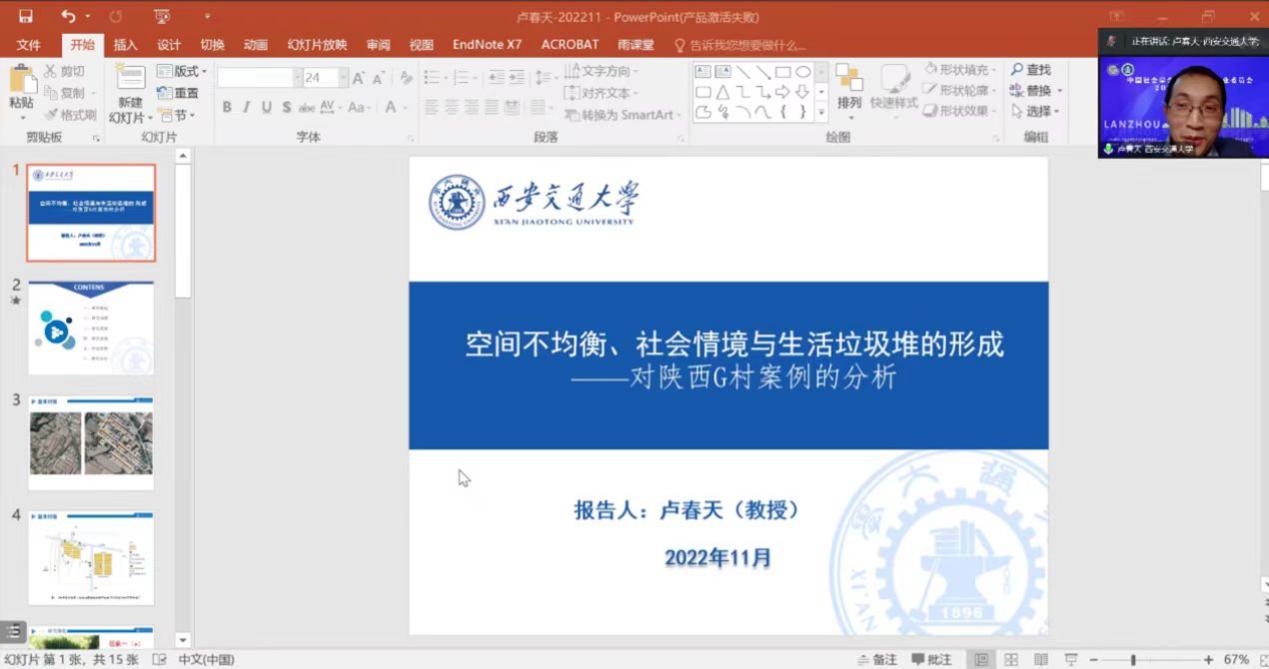1269x669 pixels.
Task: Open the 插入 (Insert) ribbon tab
Action: [x=125, y=45]
